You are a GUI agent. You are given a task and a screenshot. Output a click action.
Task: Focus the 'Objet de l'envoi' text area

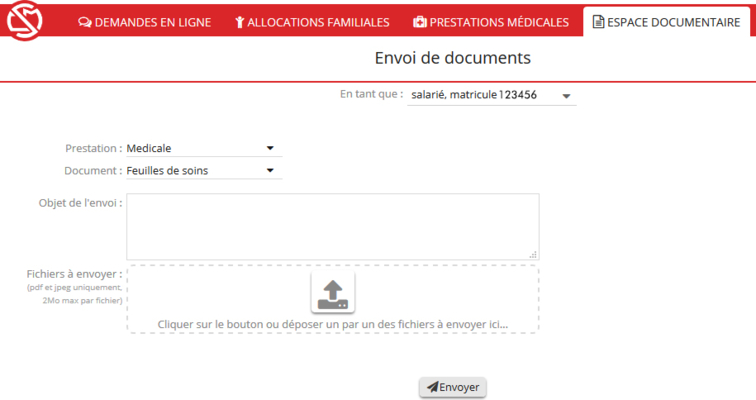[332, 226]
